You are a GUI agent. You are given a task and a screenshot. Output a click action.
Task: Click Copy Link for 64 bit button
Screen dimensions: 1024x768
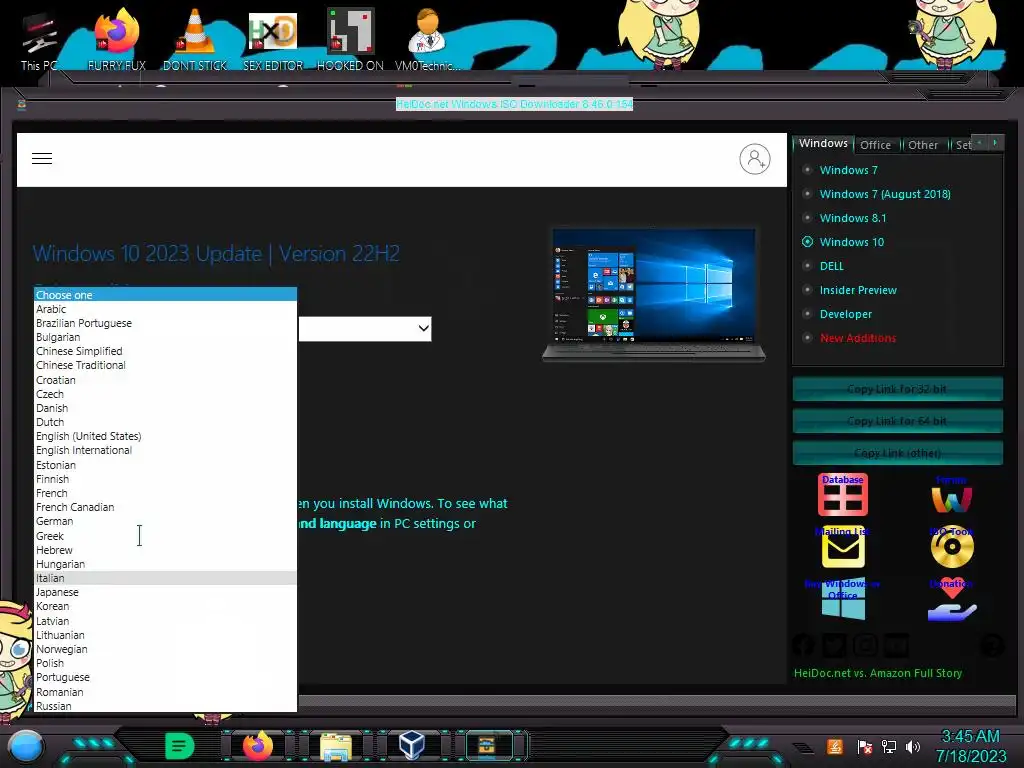point(897,421)
